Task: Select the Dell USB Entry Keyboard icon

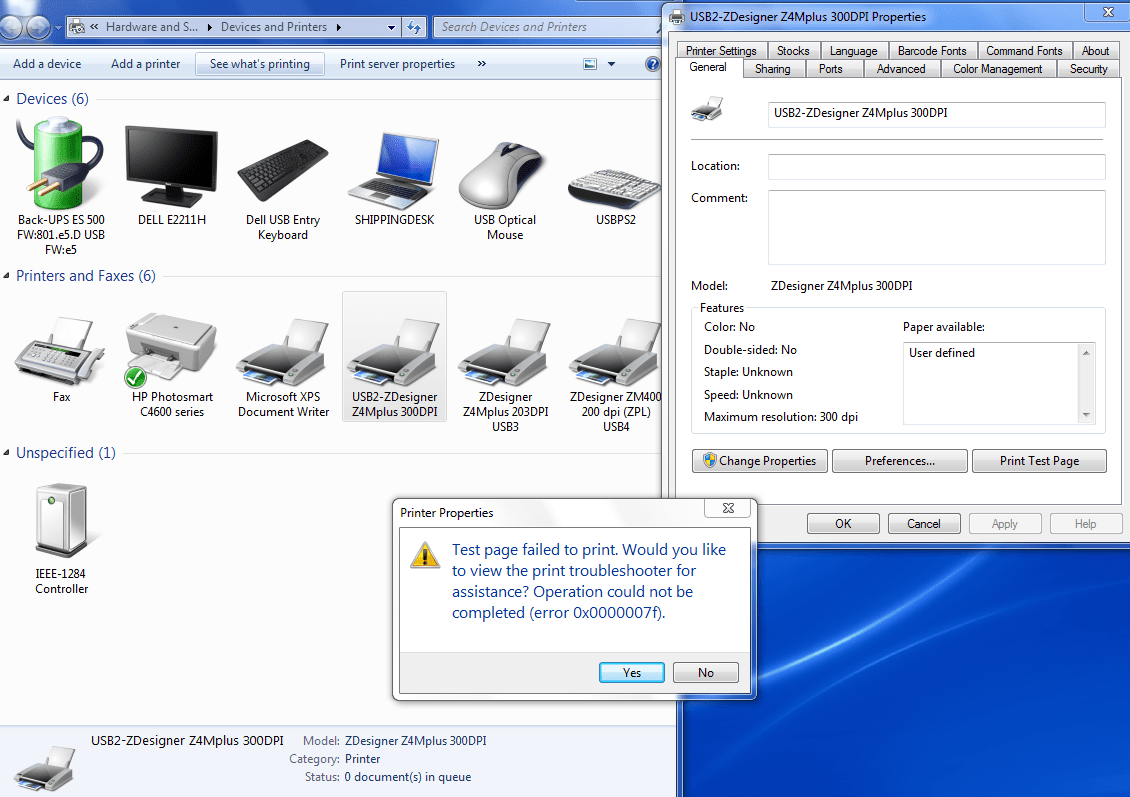Action: [x=282, y=170]
